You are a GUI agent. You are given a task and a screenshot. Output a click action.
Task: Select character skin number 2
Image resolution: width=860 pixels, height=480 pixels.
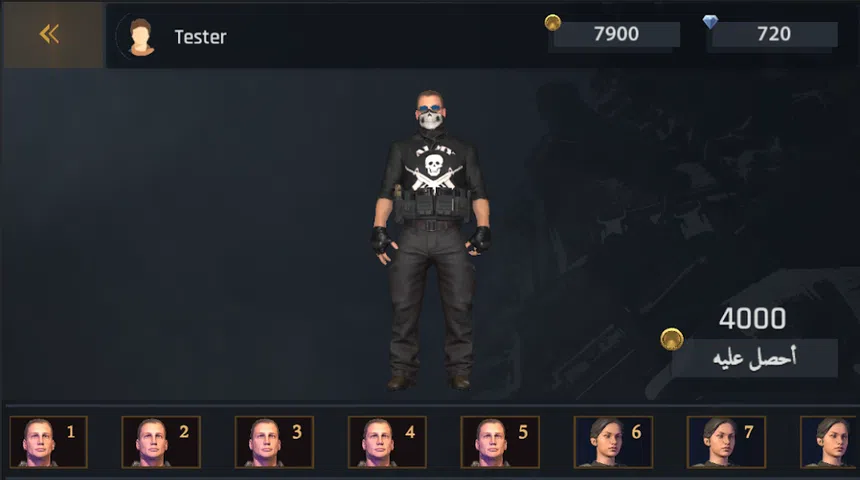point(161,442)
